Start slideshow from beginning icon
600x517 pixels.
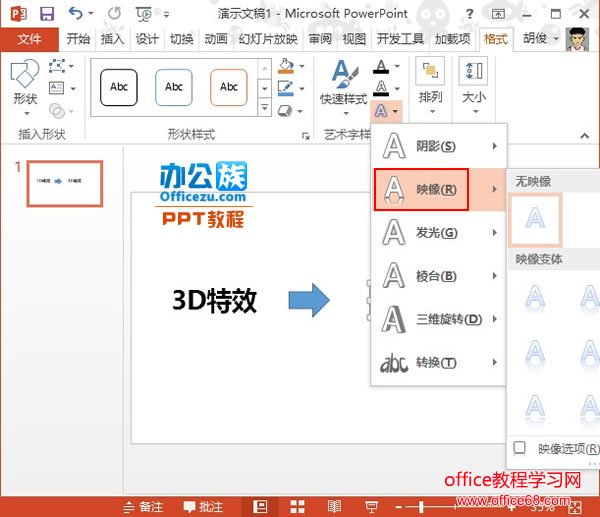143,14
